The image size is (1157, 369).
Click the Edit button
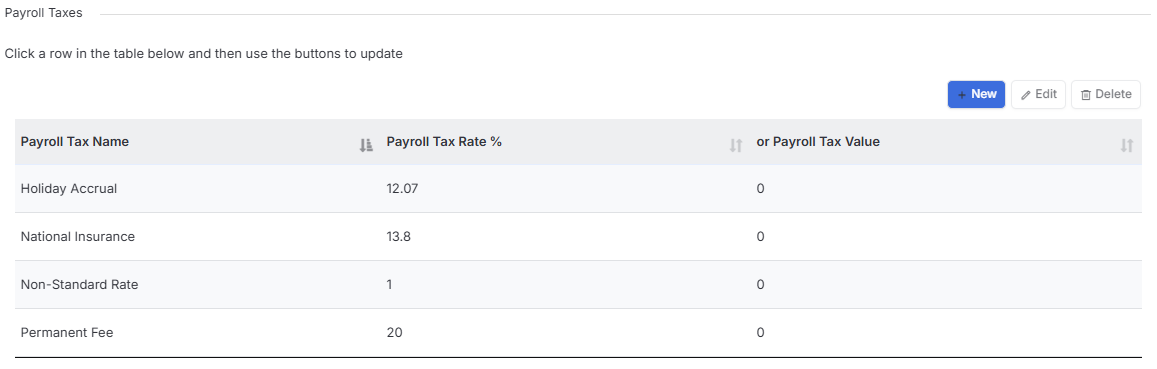(1038, 94)
